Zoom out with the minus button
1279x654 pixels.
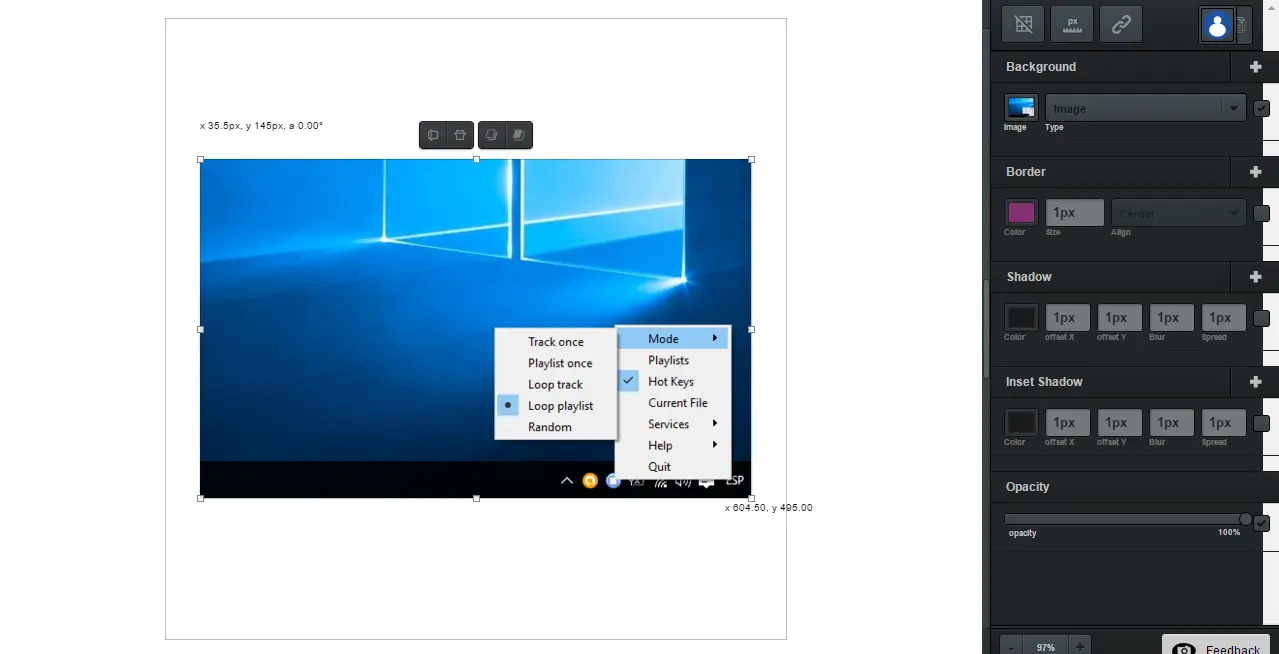click(x=1011, y=647)
